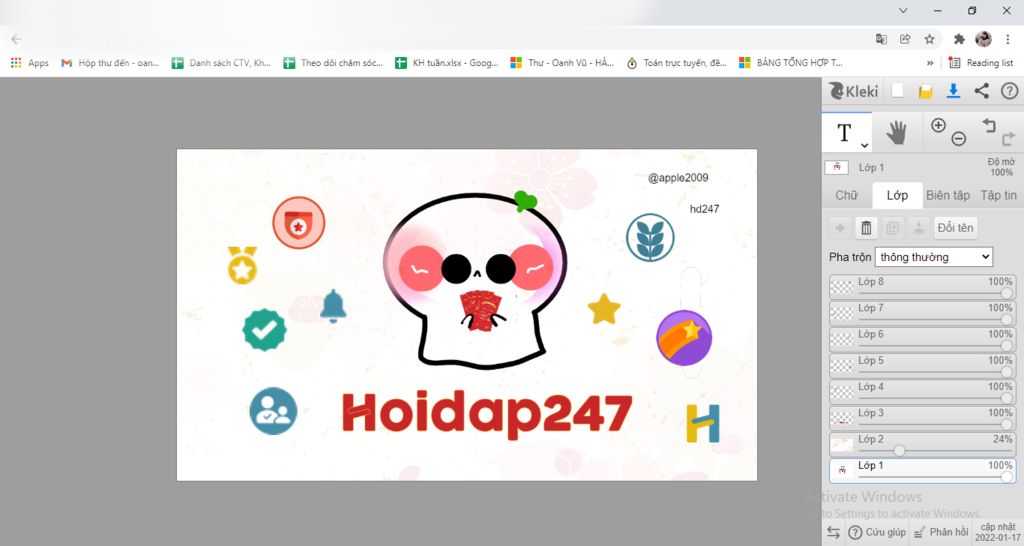This screenshot has width=1024, height=546.
Task: Open the Reading list
Action: 981,63
